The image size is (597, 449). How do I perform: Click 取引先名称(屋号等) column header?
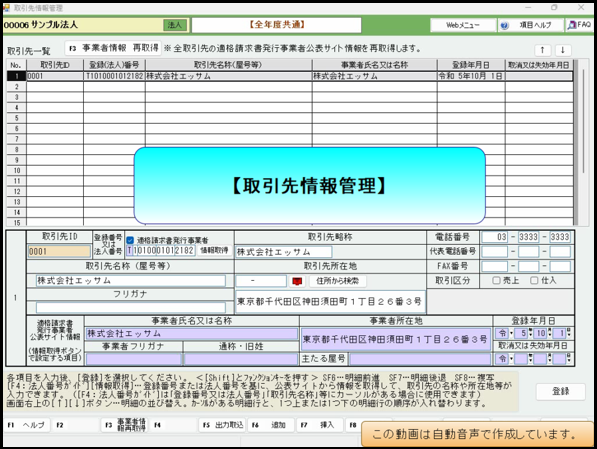click(228, 65)
